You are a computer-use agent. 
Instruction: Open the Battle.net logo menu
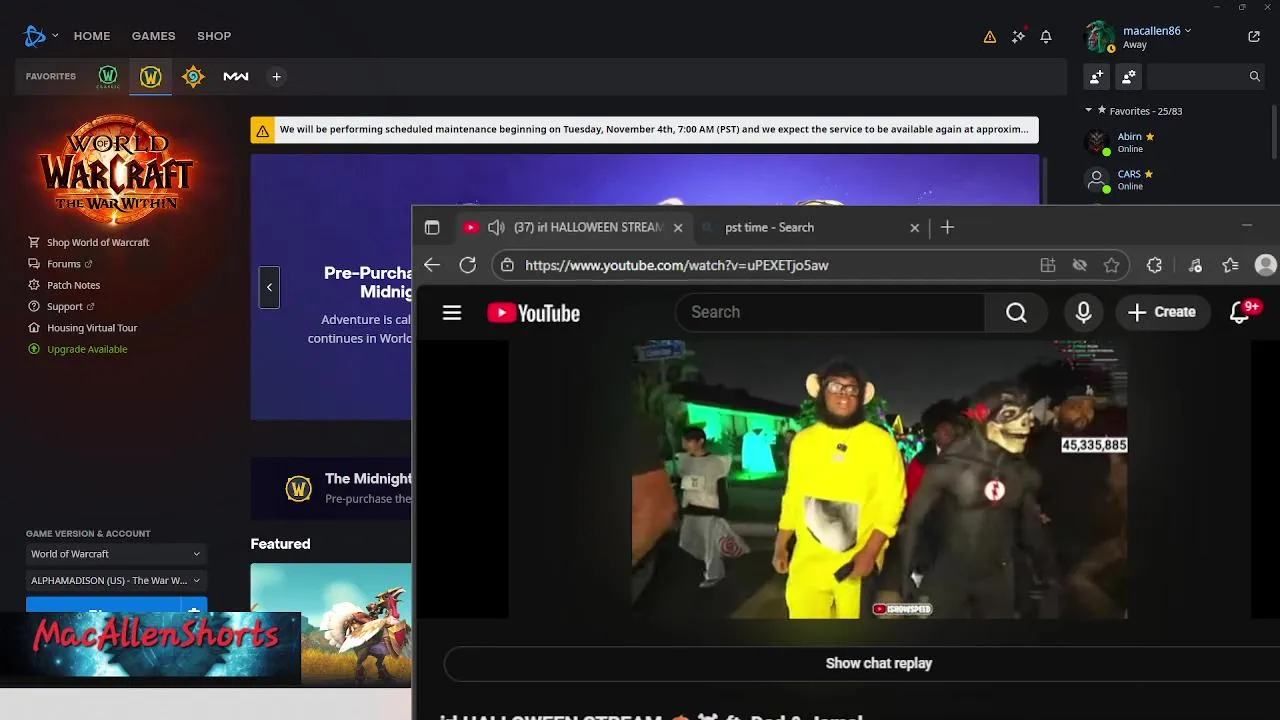pos(35,36)
